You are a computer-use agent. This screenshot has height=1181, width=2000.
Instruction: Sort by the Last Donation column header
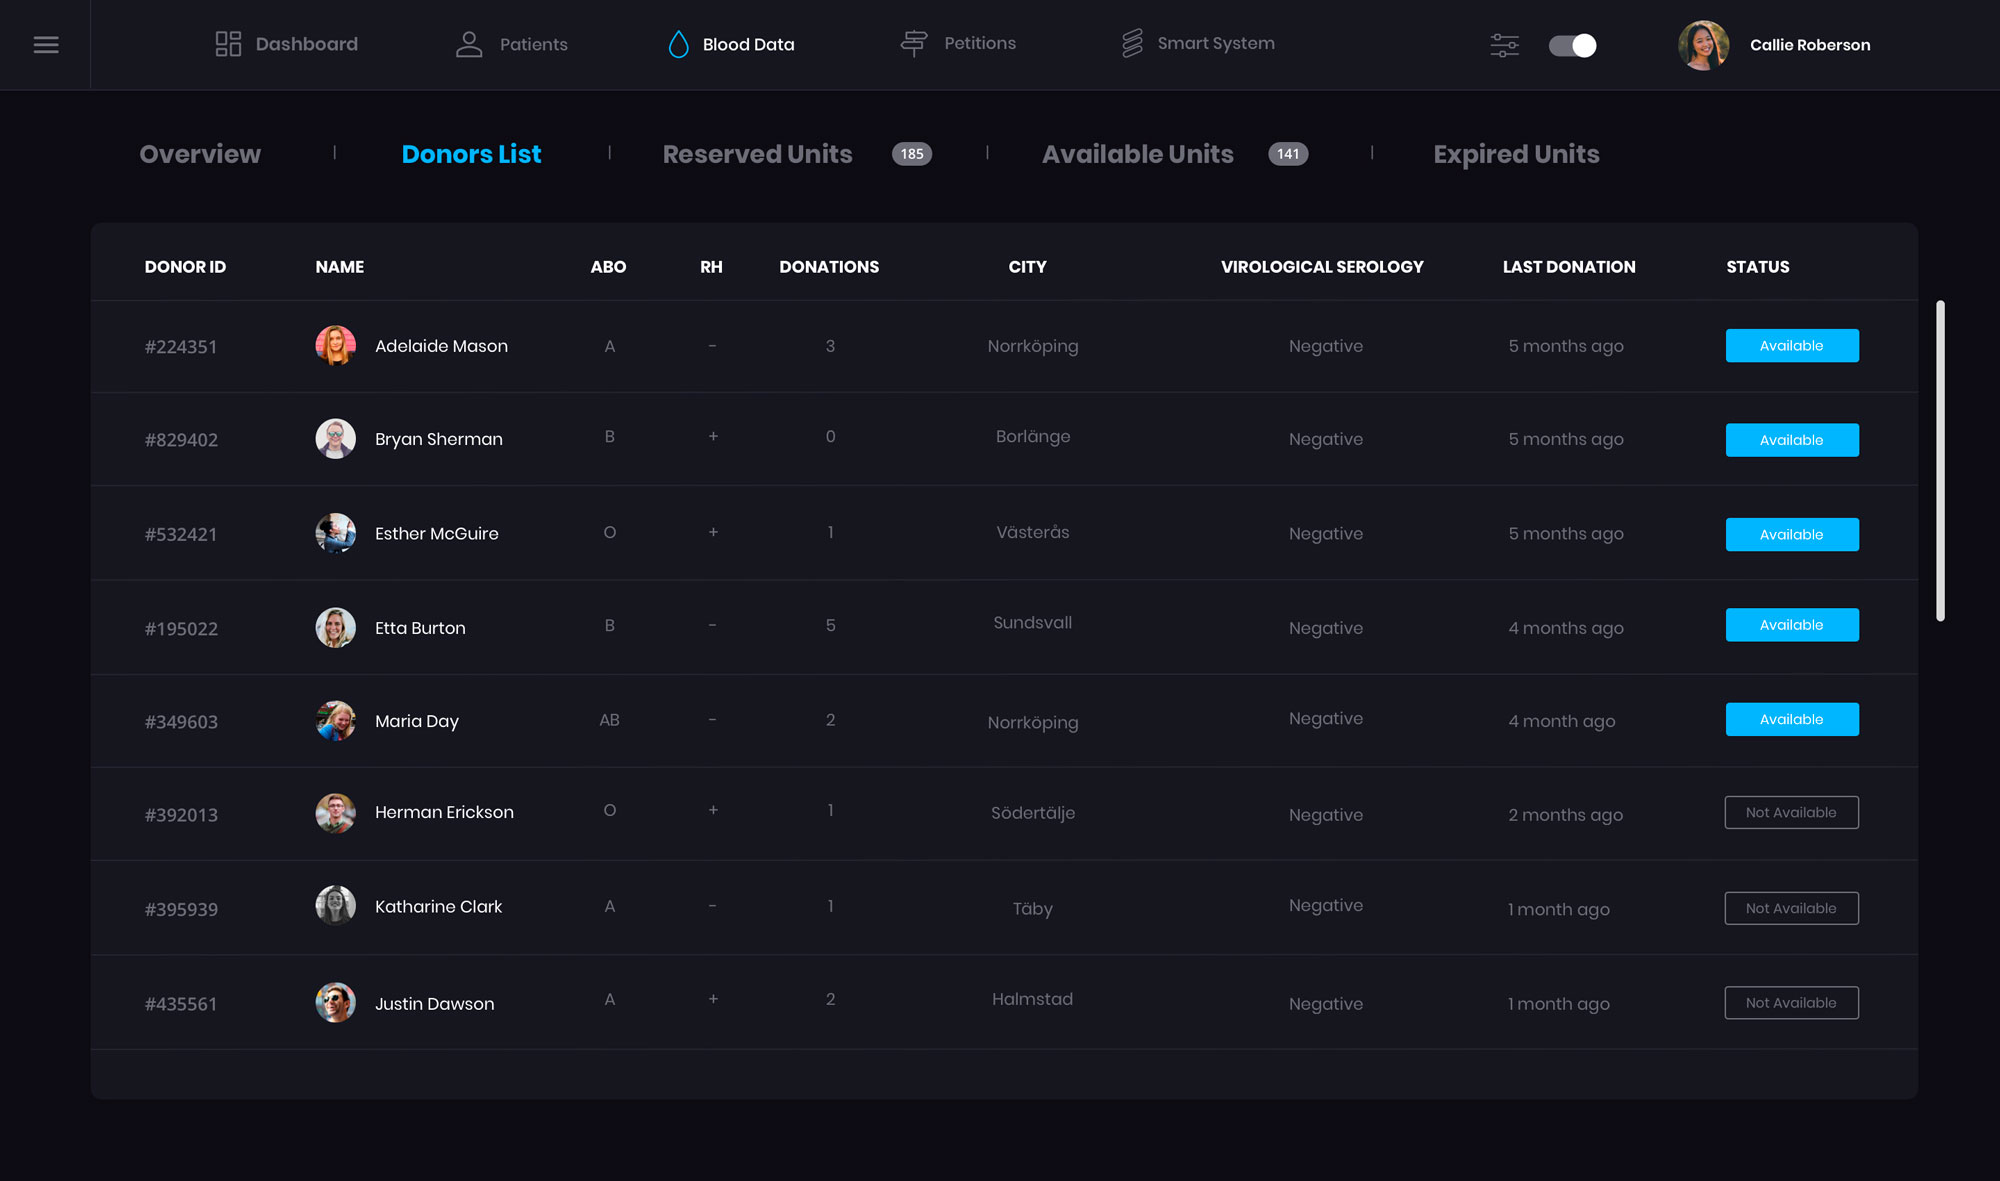click(1569, 267)
